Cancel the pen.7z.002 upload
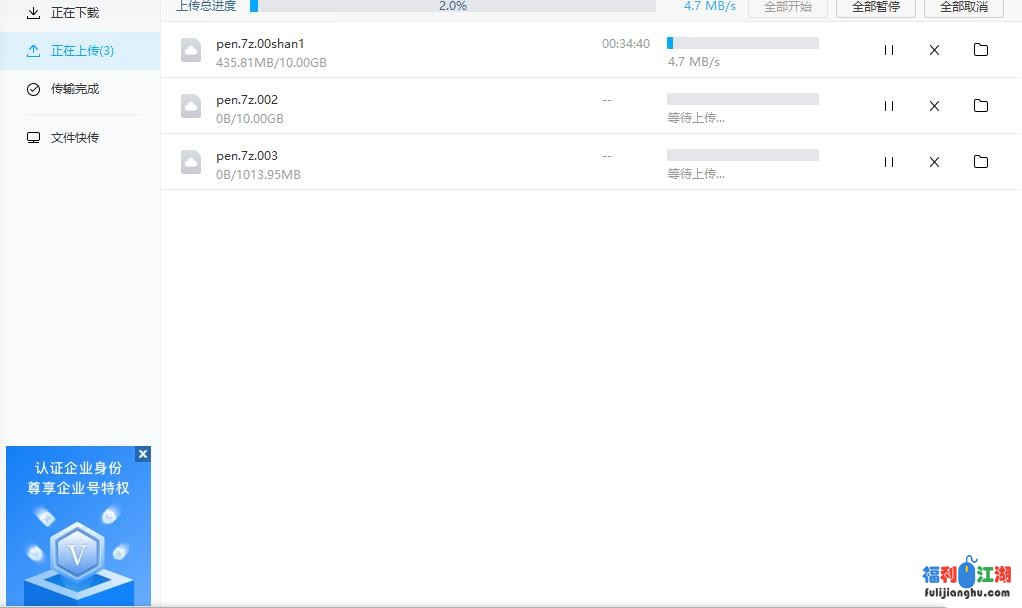Image resolution: width=1022 pixels, height=608 pixels. click(x=934, y=106)
